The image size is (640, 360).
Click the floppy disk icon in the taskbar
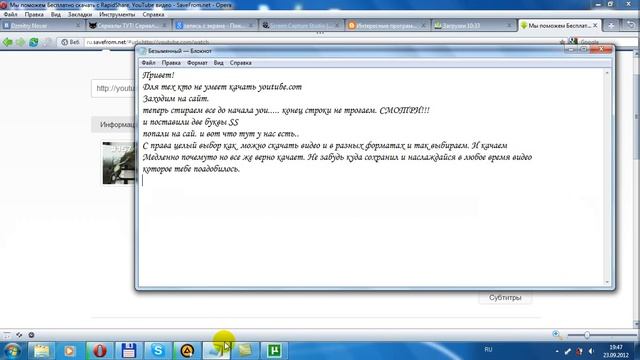point(129,351)
